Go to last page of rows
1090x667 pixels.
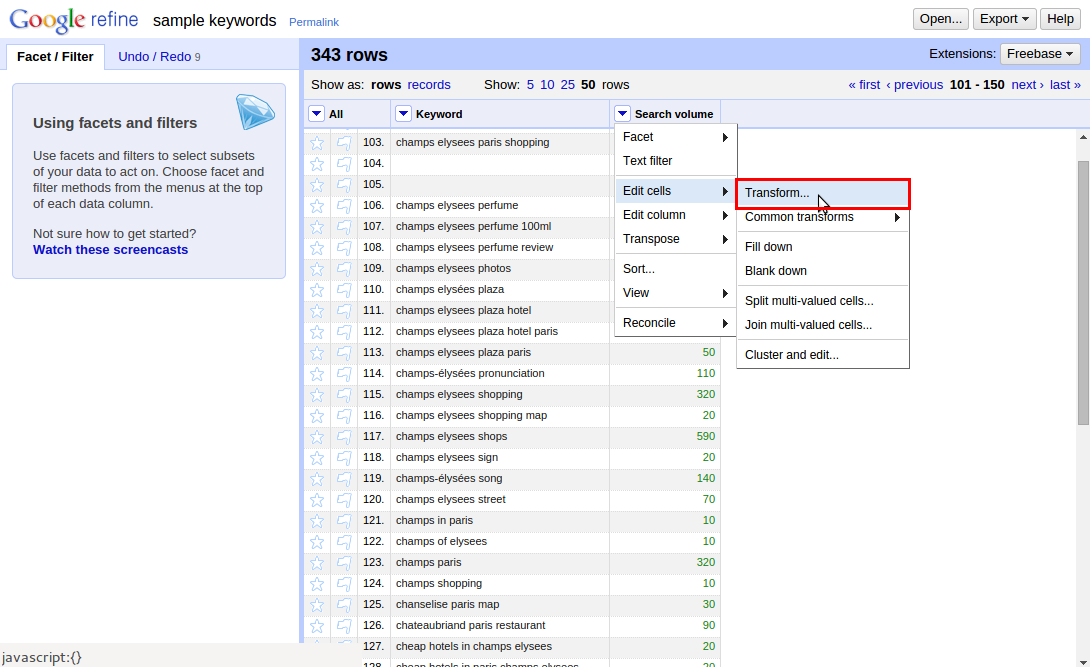pyautogui.click(x=1065, y=85)
